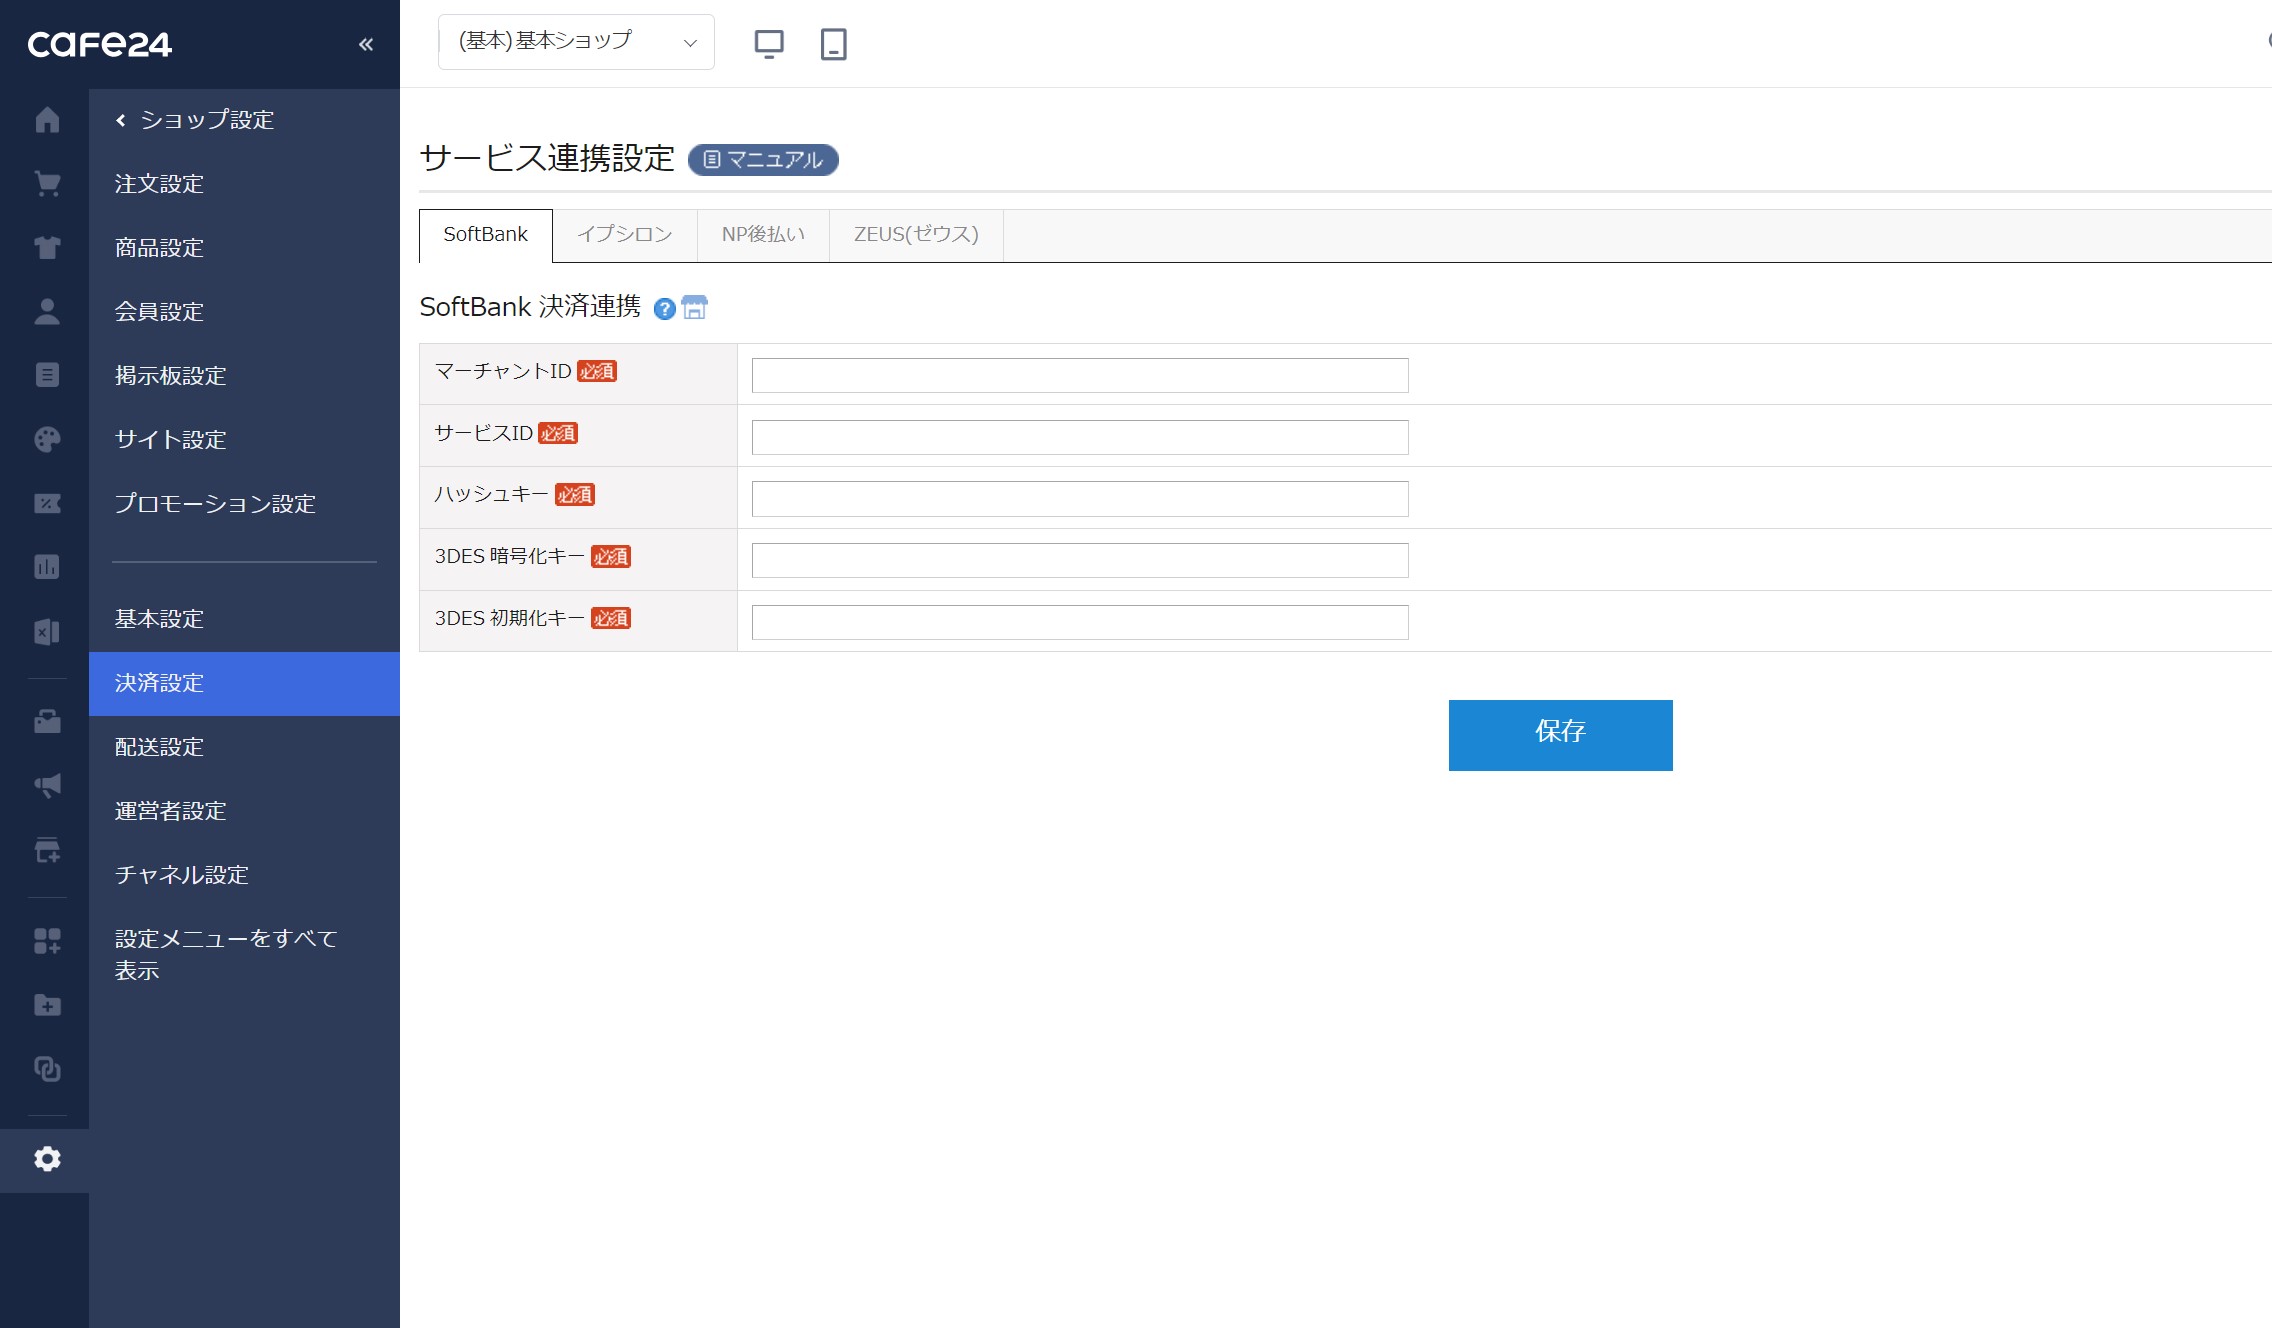
Task: Switch to the ZEUS(ゼウス) tab
Action: pyautogui.click(x=916, y=235)
